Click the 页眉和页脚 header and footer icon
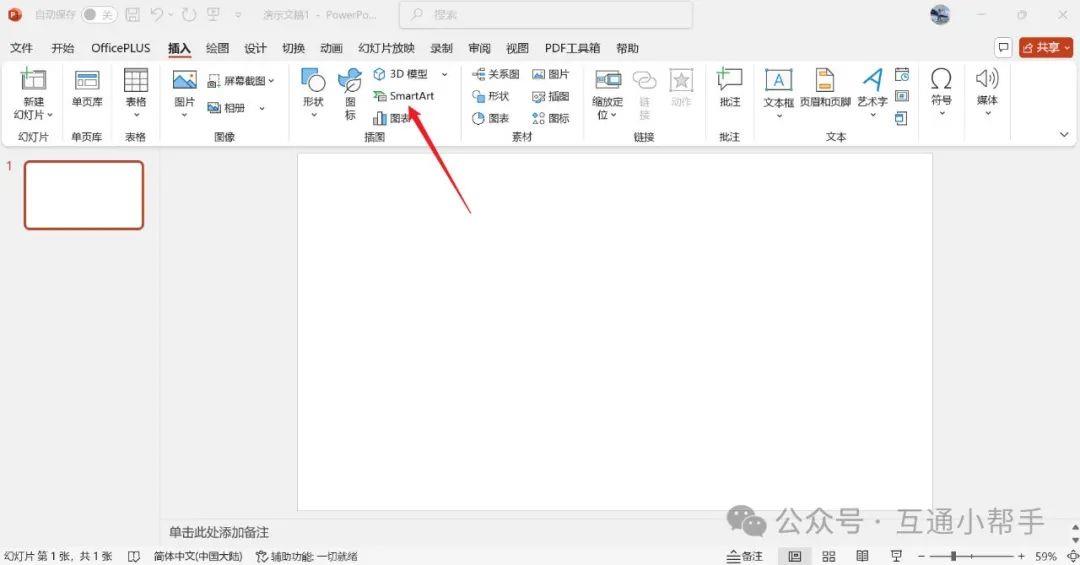The width and height of the screenshot is (1080, 565). coord(825,86)
